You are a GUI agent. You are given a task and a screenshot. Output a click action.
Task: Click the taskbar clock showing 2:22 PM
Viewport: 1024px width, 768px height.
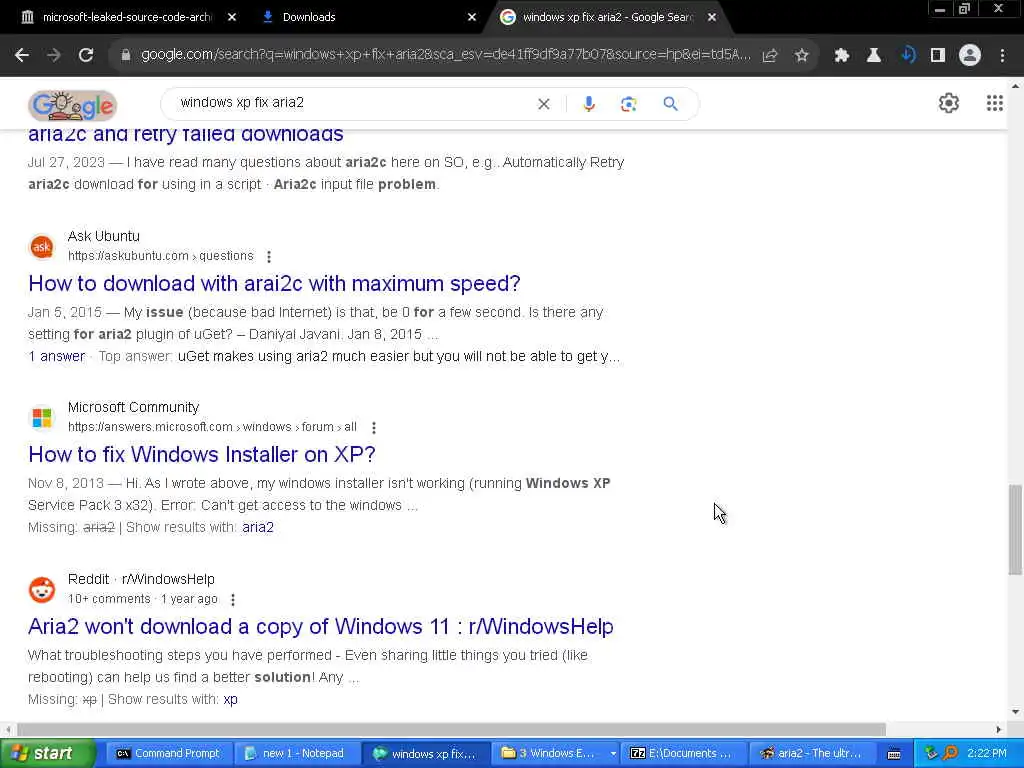pos(987,754)
